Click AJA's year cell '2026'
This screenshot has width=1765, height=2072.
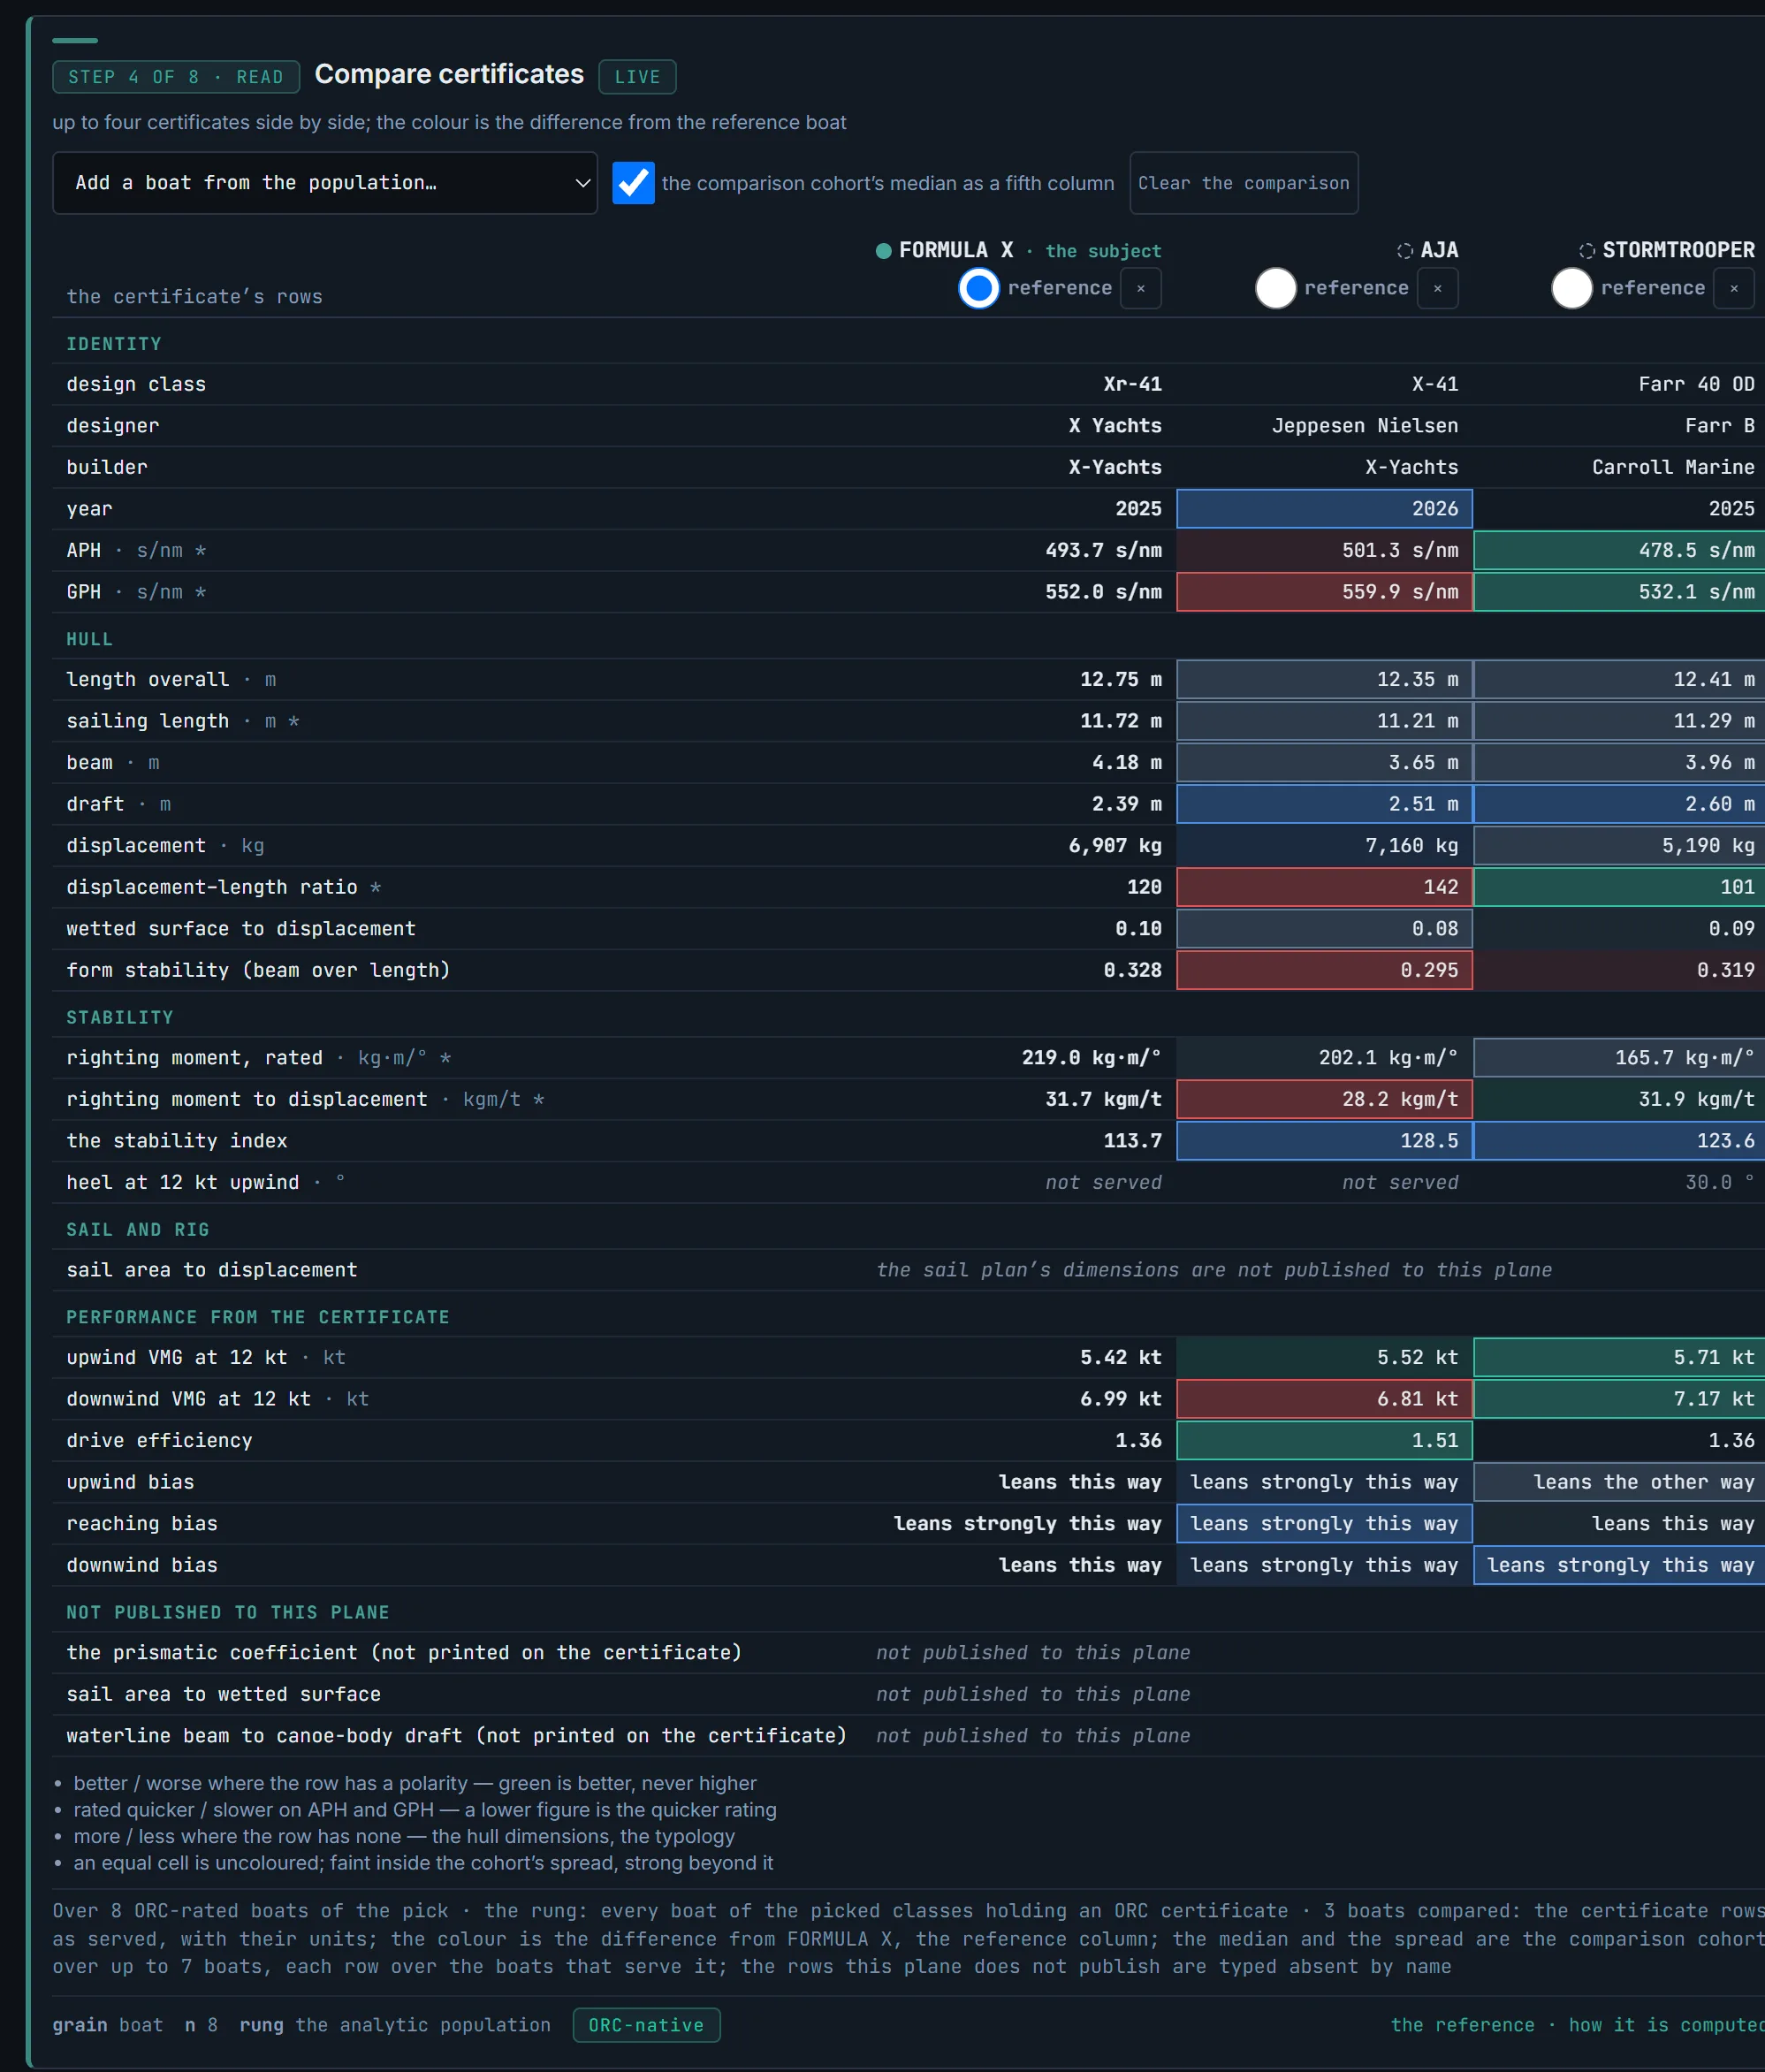pos(1323,509)
